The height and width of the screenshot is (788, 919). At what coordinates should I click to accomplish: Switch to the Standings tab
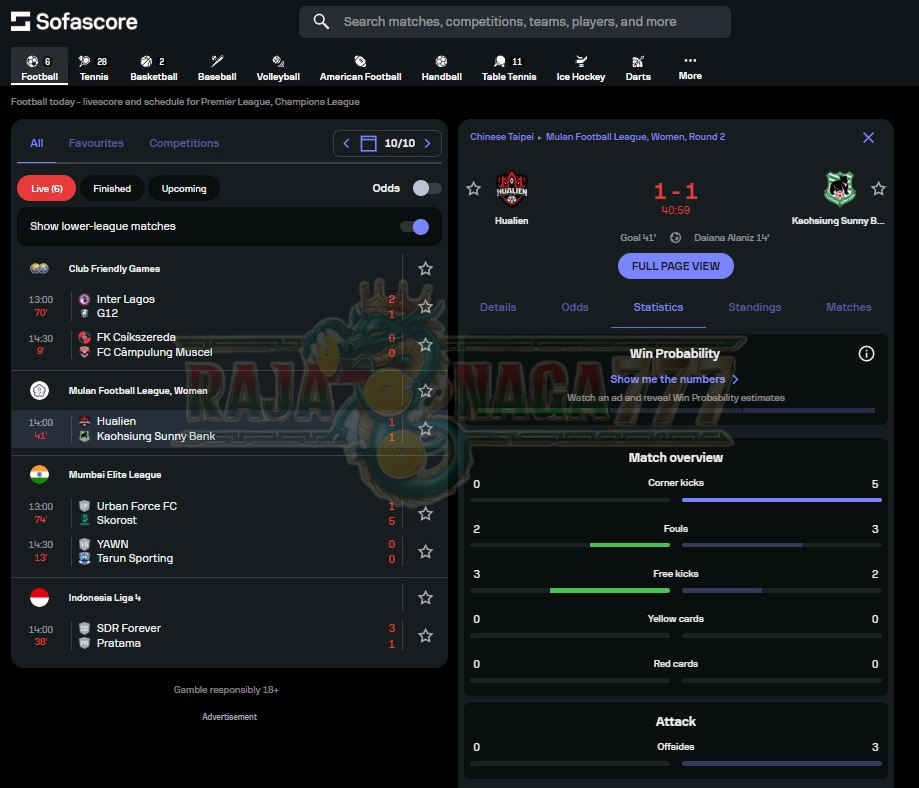coord(754,308)
